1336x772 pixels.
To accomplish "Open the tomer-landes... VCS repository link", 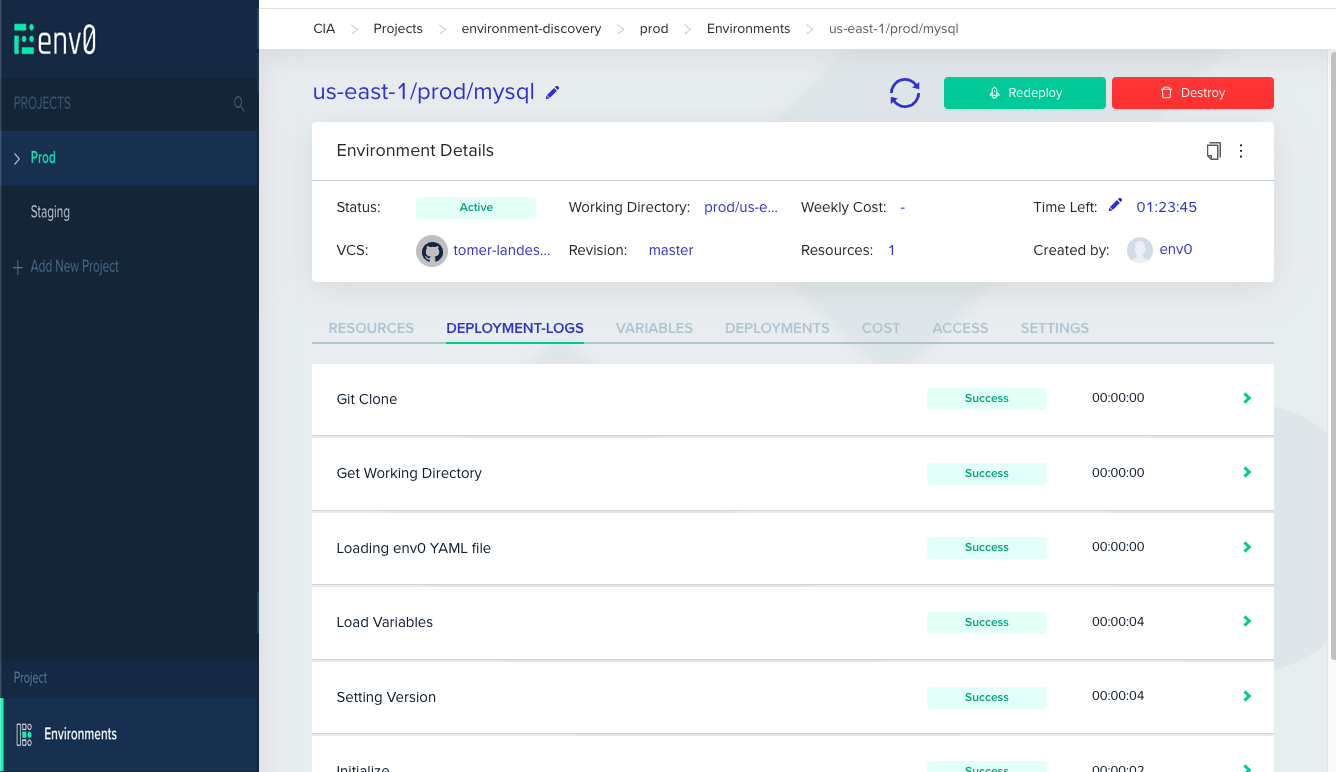I will tap(502, 250).
